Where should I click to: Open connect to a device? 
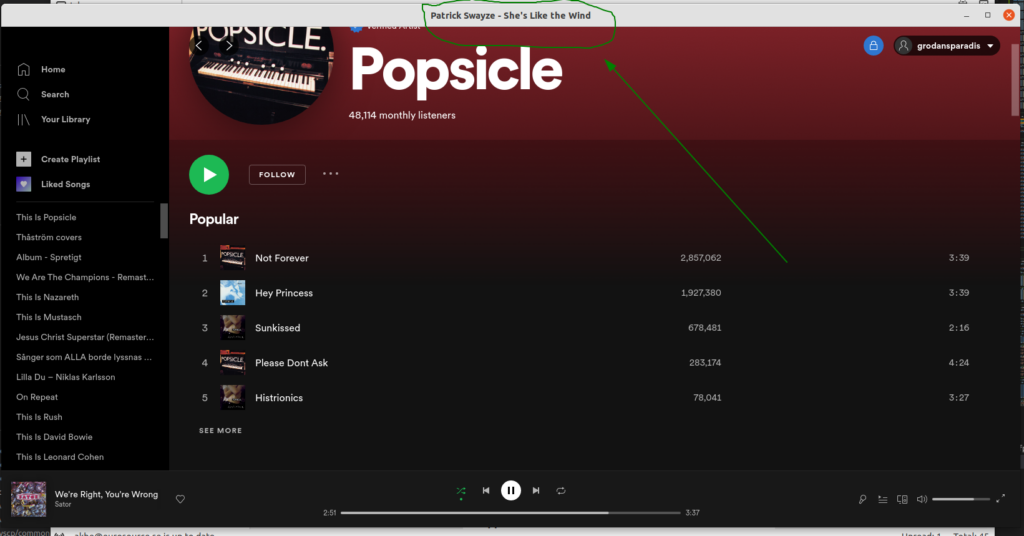902,499
